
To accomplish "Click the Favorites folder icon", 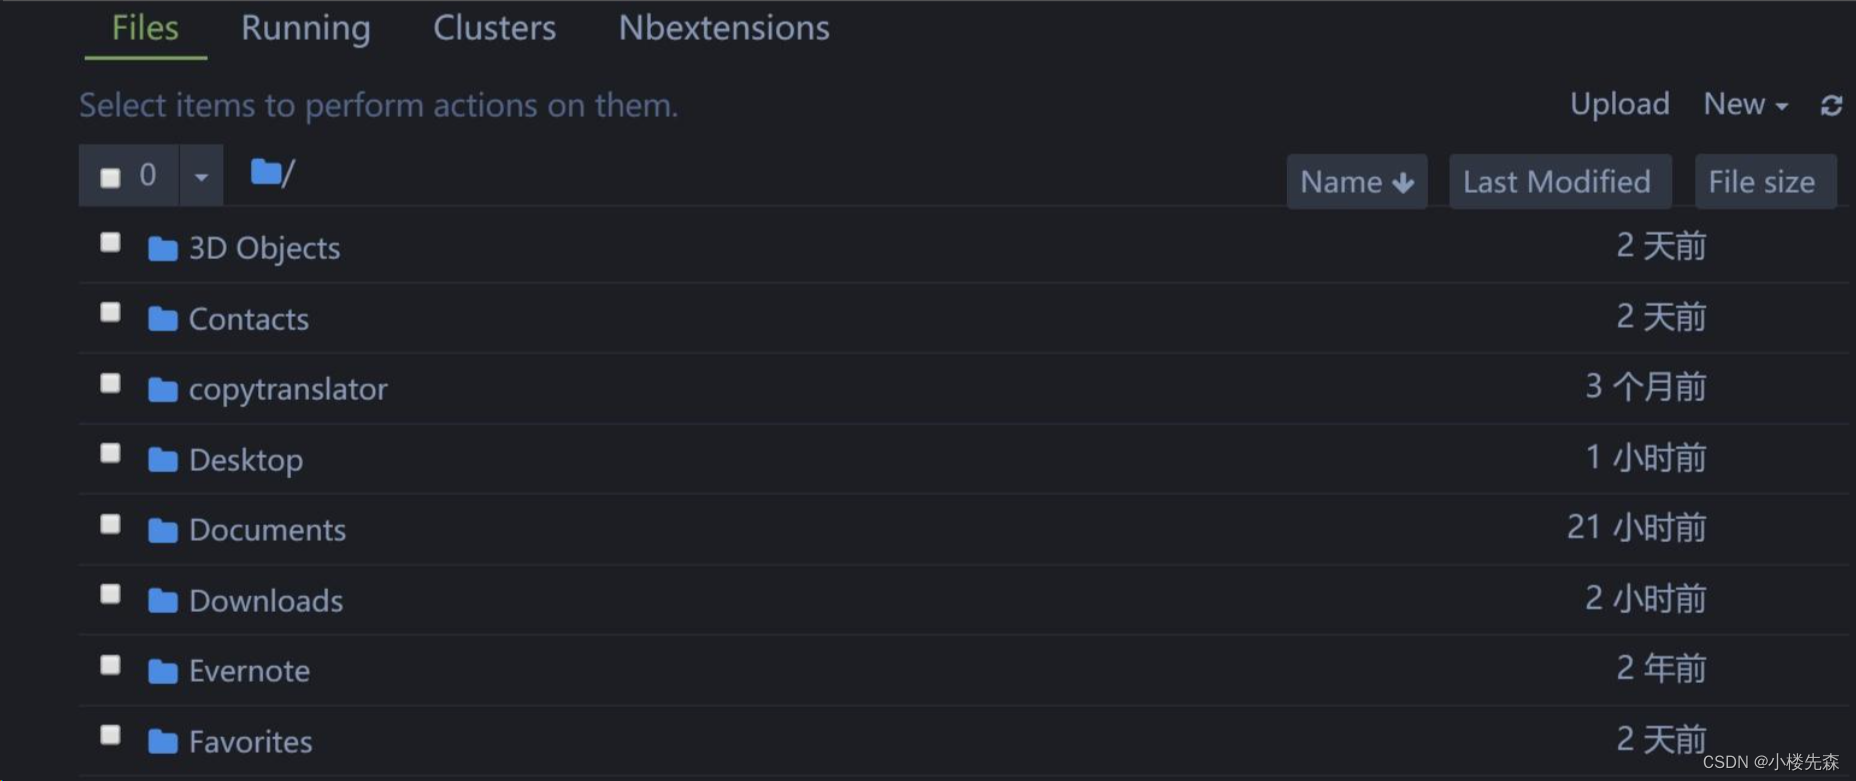I will [162, 742].
